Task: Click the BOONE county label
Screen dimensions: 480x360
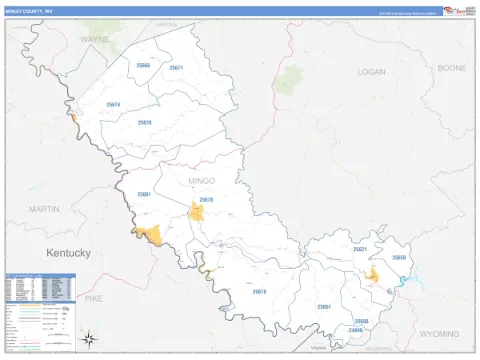Action: (x=452, y=68)
